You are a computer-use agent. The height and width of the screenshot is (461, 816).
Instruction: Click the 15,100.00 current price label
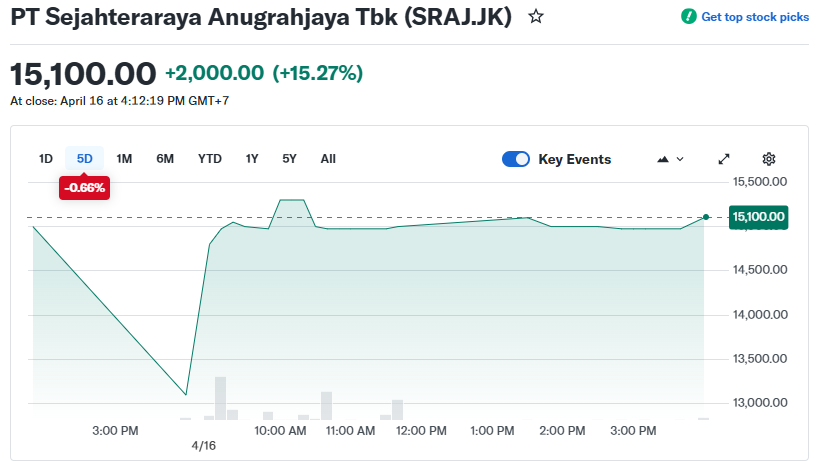[760, 216]
